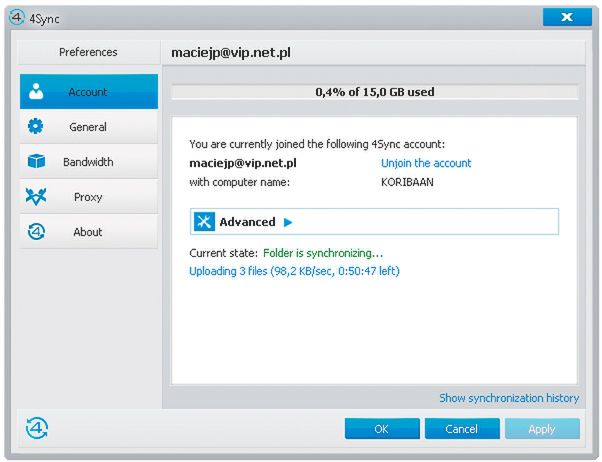Show the About tab
The image size is (602, 462).
pyautogui.click(x=89, y=231)
